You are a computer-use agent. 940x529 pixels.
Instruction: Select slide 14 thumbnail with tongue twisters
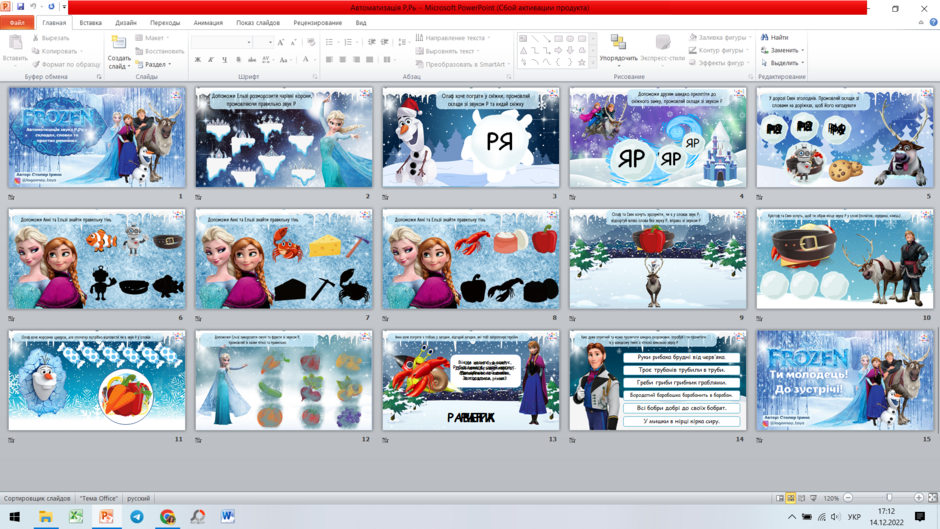pos(658,380)
